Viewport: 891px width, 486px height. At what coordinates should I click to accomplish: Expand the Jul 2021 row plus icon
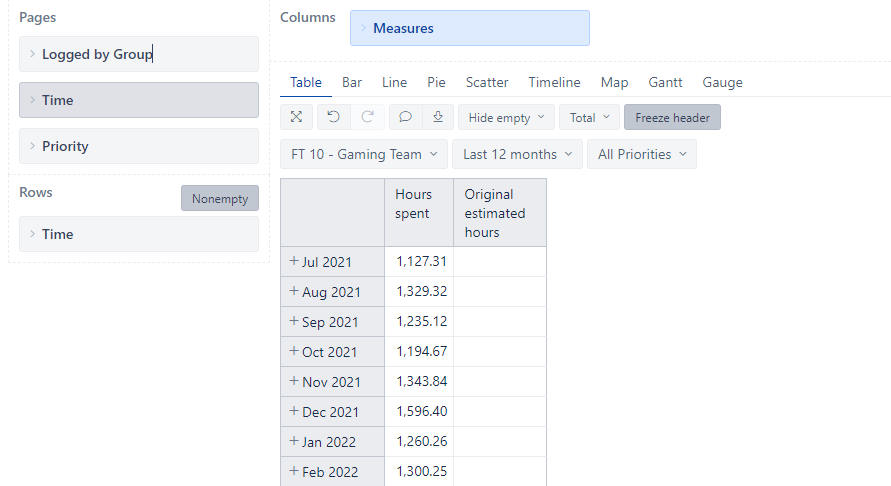294,261
